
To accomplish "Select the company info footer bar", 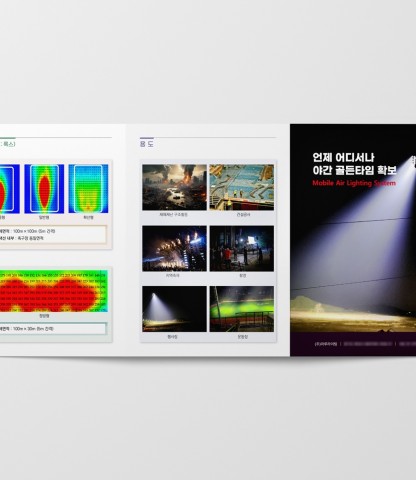I will click(x=353, y=344).
